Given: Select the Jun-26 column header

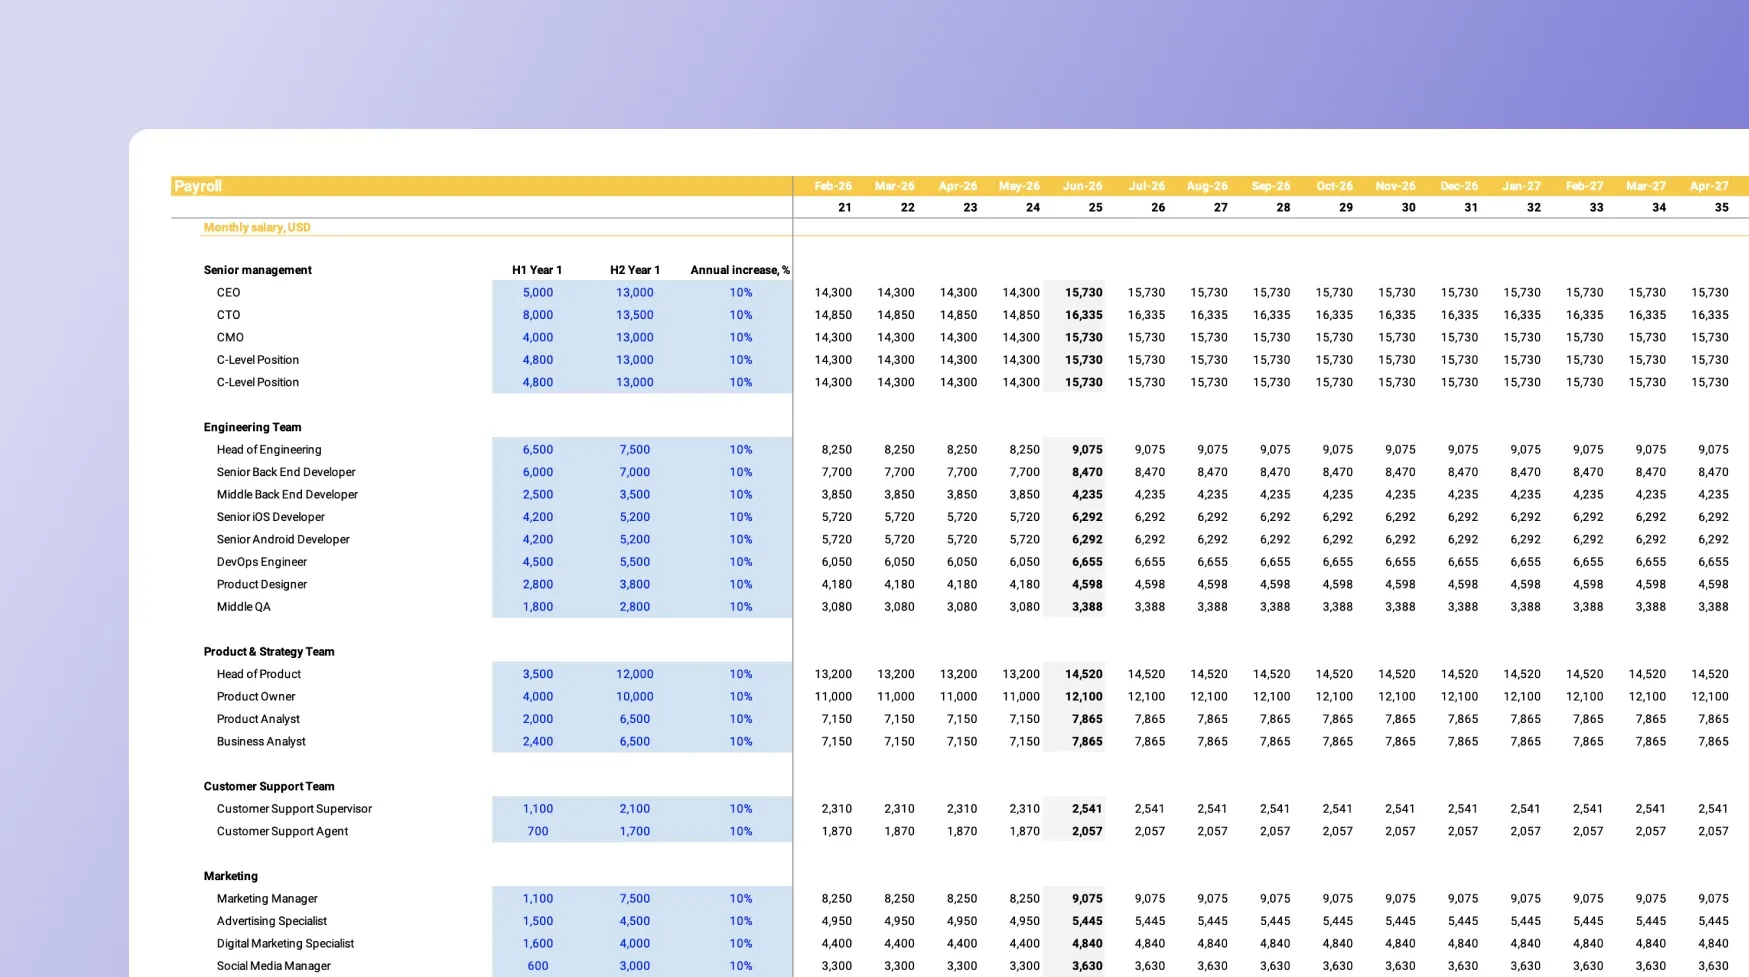Looking at the screenshot, I should [1082, 186].
